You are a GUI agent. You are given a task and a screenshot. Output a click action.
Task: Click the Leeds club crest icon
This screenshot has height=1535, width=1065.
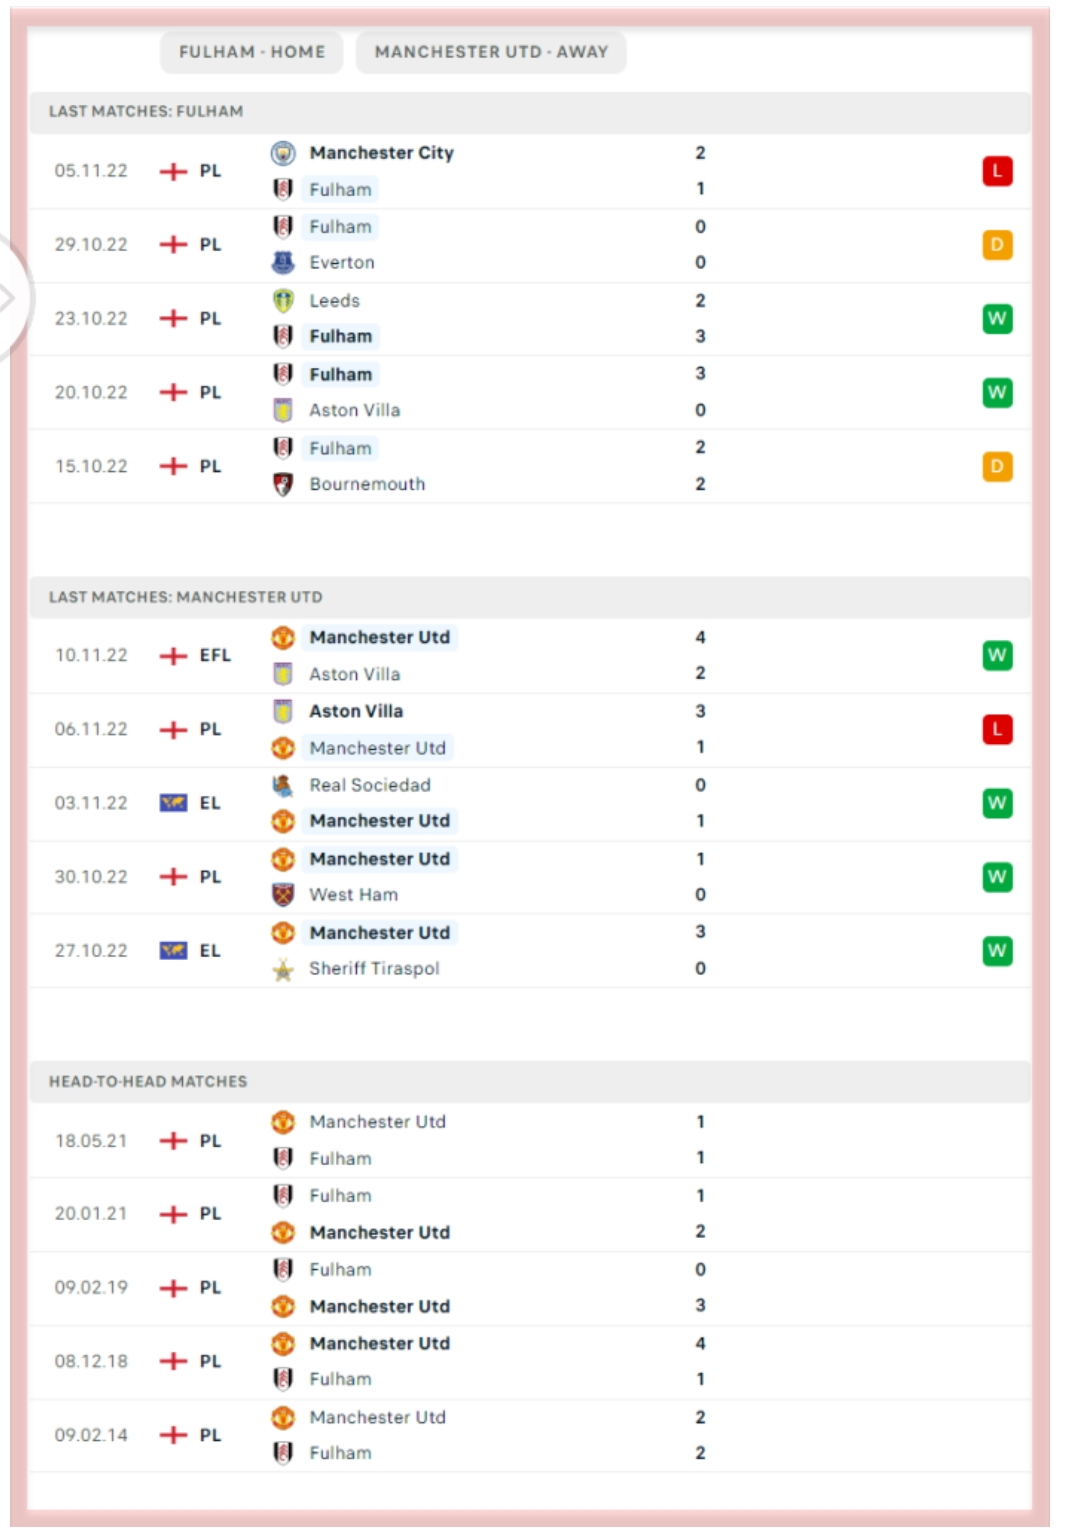pyautogui.click(x=283, y=300)
